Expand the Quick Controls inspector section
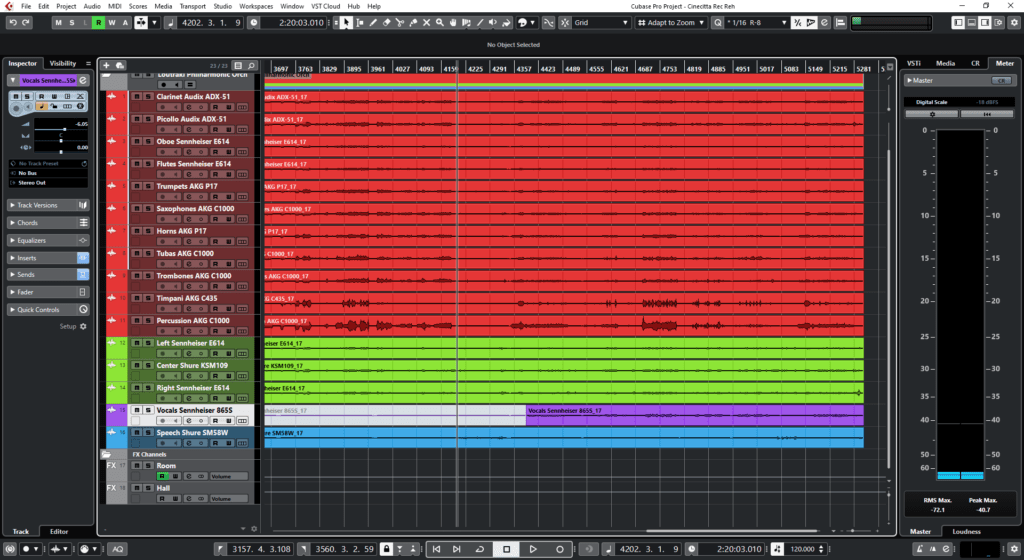Screen dimensions: 1024x560 click(x=47, y=309)
